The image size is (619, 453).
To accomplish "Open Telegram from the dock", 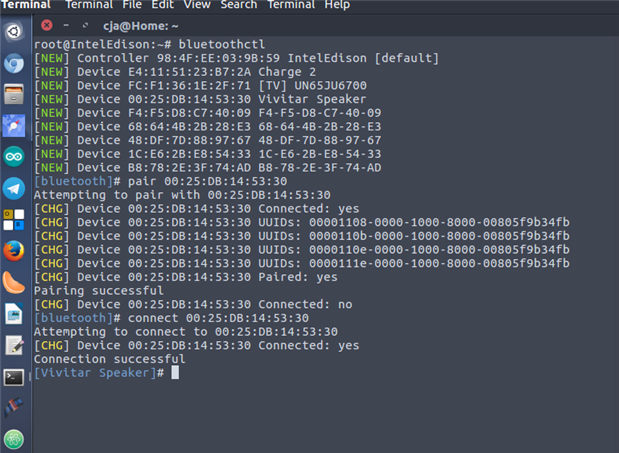I will (14, 188).
